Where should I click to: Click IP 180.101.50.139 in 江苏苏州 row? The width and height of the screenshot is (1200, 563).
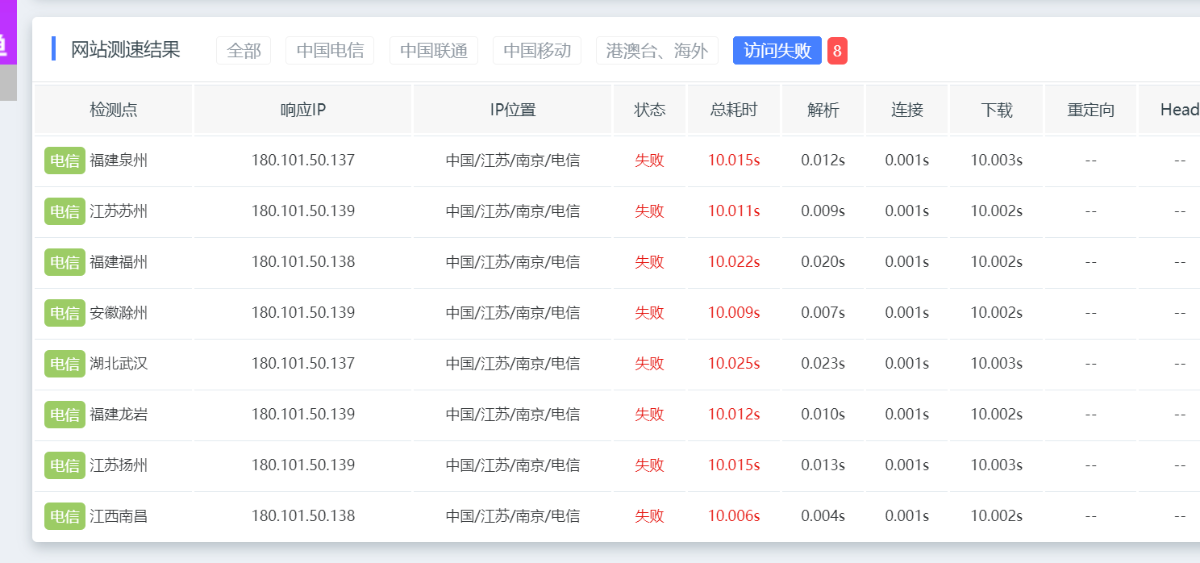pyautogui.click(x=303, y=211)
